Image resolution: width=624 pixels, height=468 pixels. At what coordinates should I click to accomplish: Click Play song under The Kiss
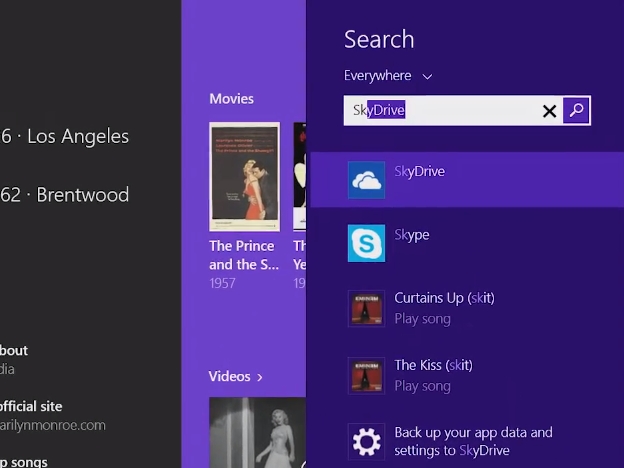pyautogui.click(x=422, y=386)
